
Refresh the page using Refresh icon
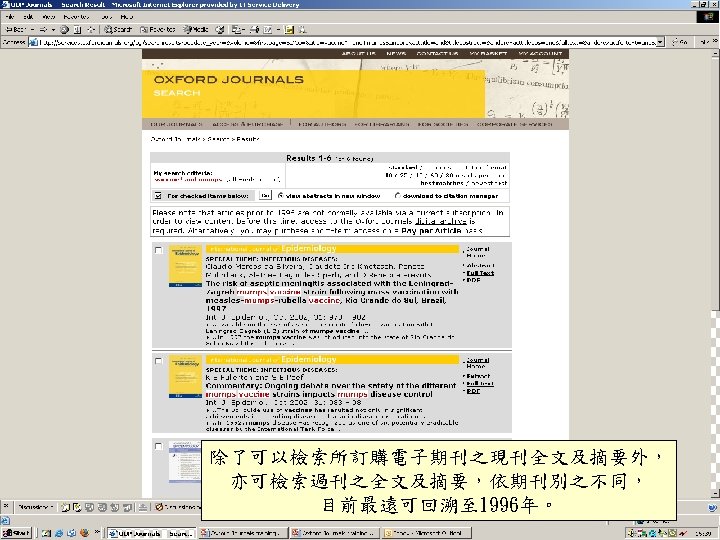(78, 29)
